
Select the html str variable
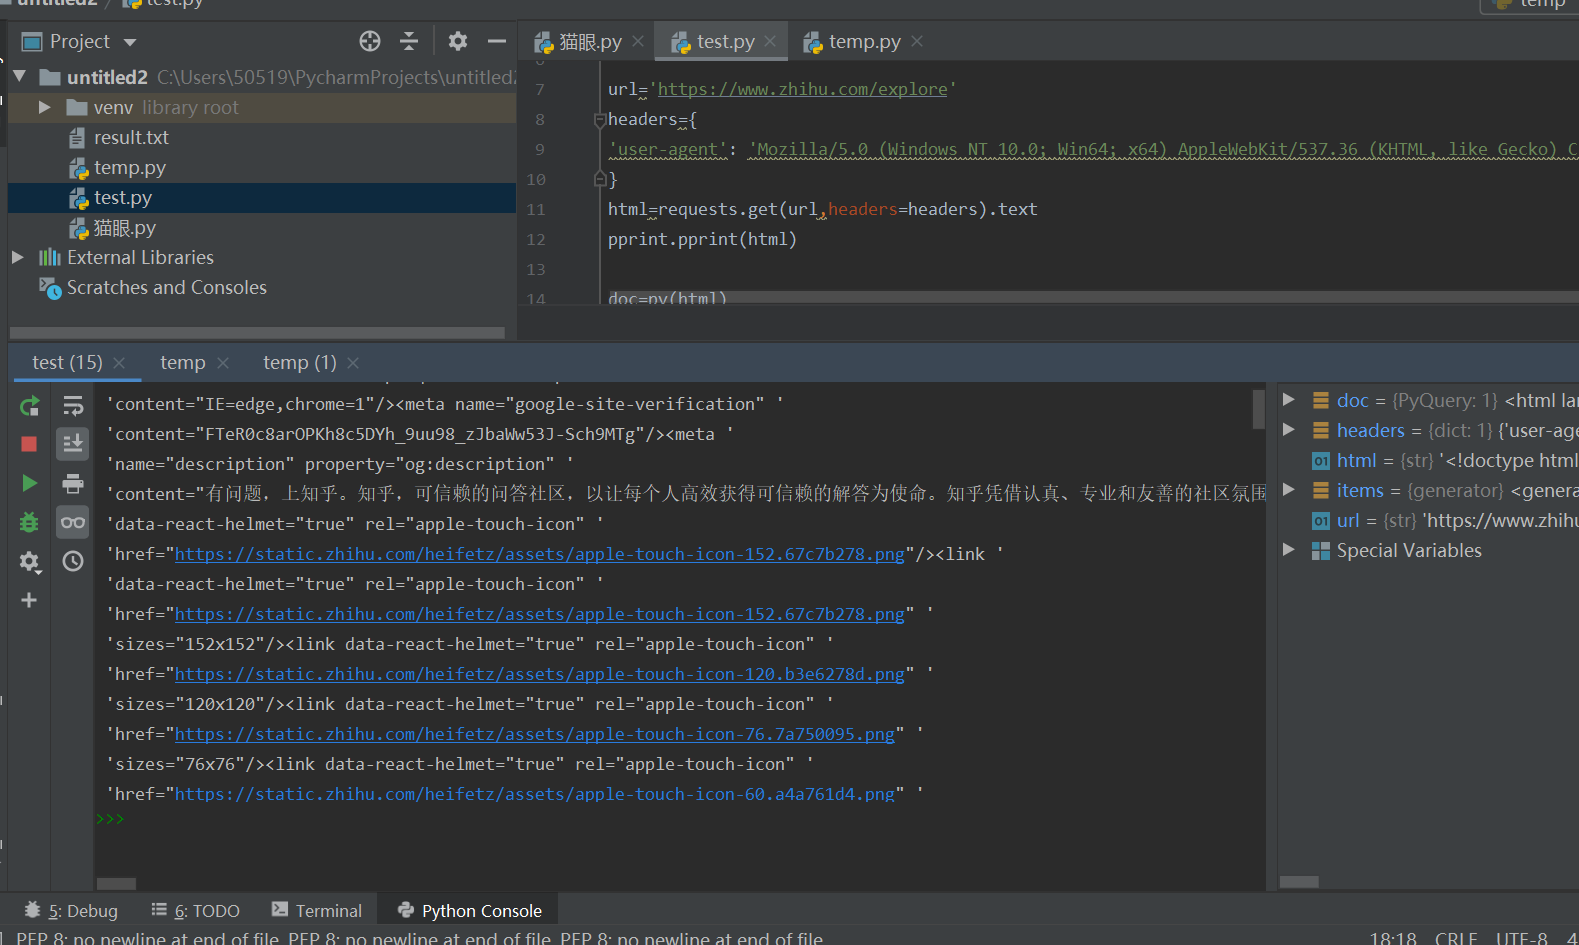click(1445, 460)
